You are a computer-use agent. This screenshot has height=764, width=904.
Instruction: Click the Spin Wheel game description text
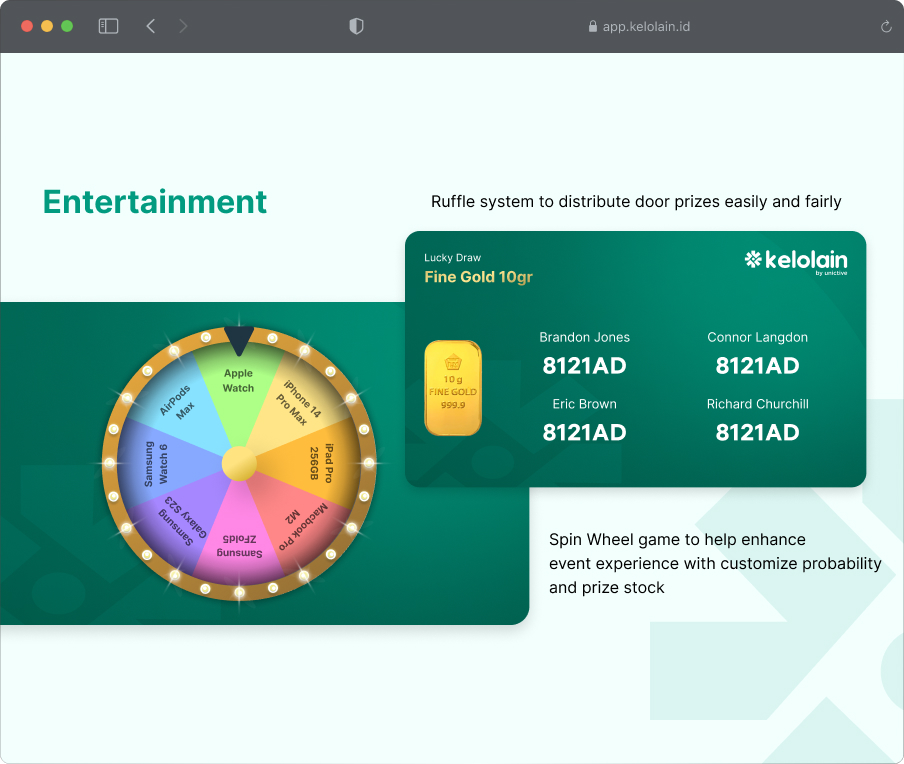pos(715,563)
